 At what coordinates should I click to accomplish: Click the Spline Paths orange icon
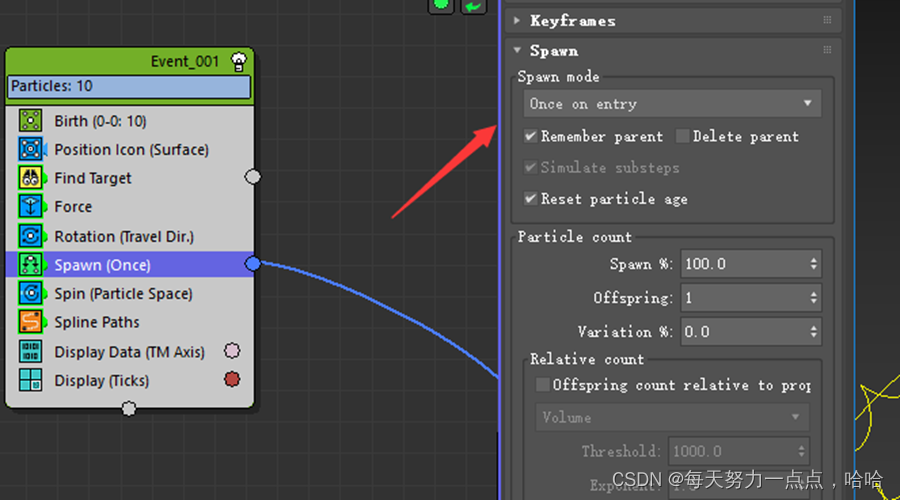pyautogui.click(x=30, y=322)
